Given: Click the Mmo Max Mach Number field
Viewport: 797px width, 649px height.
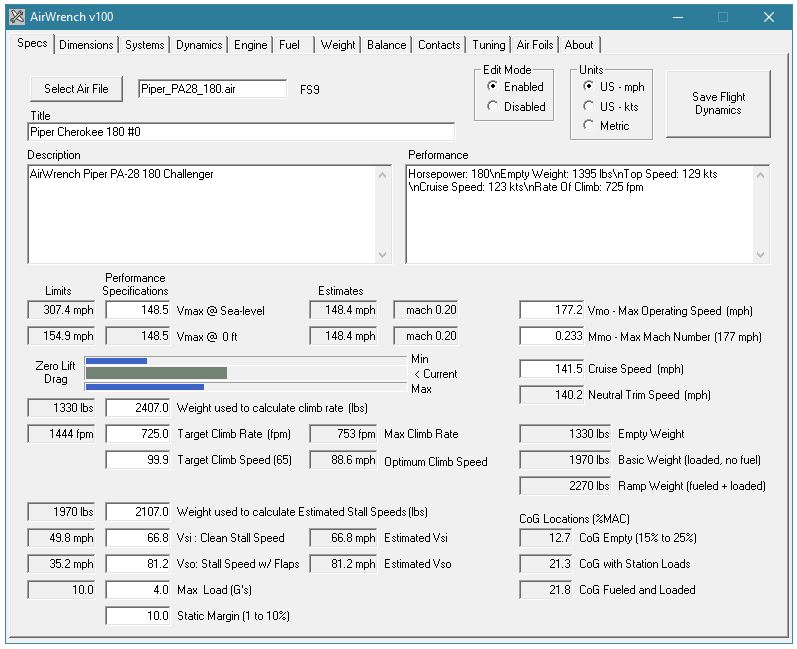Looking at the screenshot, I should [552, 336].
